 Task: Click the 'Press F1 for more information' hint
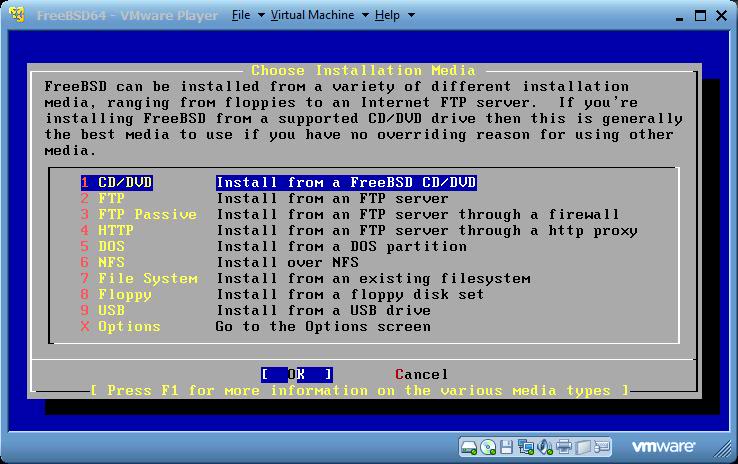(x=360, y=391)
